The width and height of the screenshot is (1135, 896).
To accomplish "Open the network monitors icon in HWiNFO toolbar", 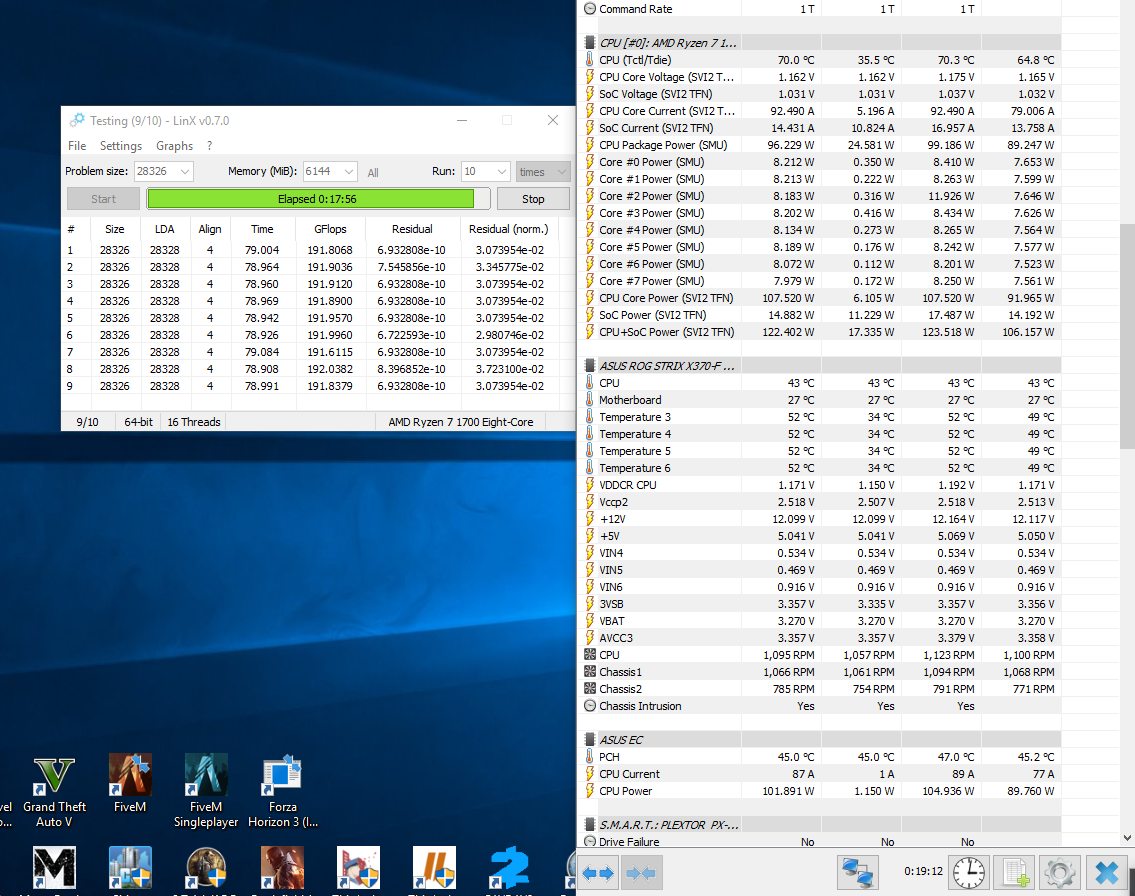I will (x=858, y=872).
